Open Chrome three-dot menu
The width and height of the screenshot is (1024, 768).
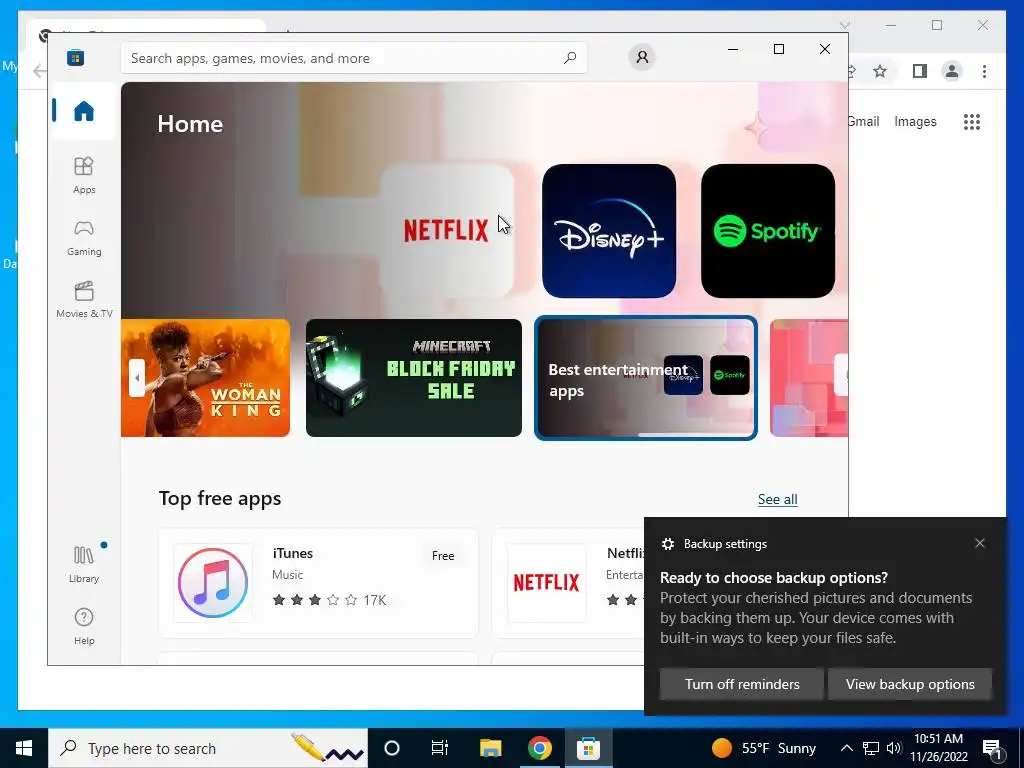coord(984,71)
